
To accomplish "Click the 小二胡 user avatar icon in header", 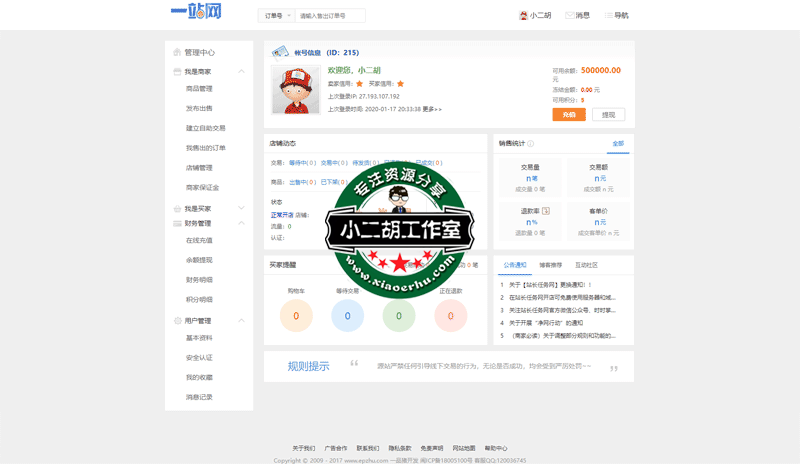I will coord(523,16).
